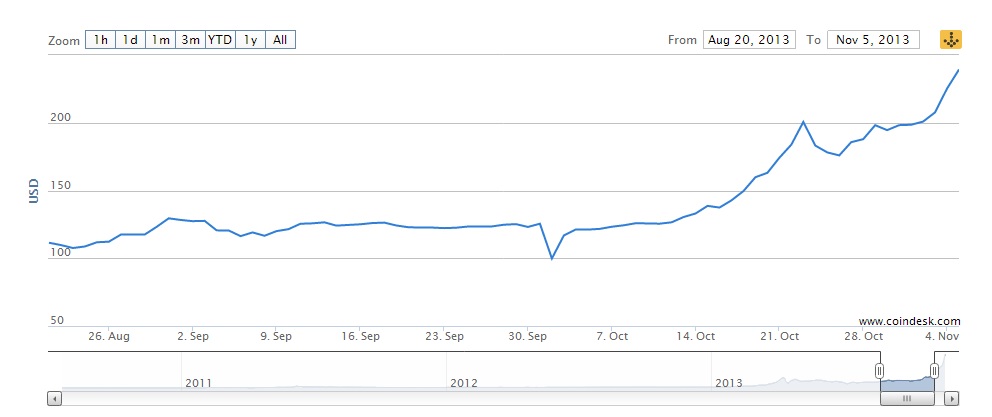Click the scrollbar left arrow

tap(54, 398)
